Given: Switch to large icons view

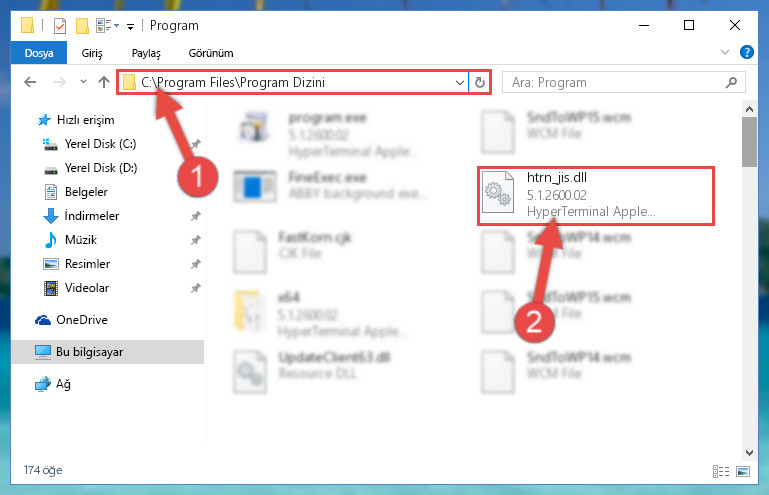Looking at the screenshot, I should [x=743, y=471].
